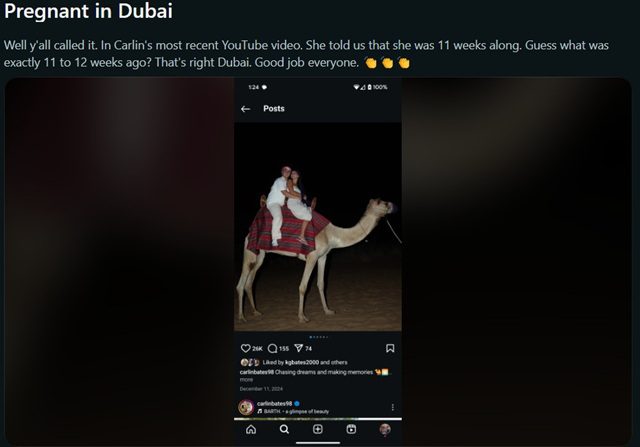Share the post with the paper plane icon
640x447 pixels.
[299, 348]
